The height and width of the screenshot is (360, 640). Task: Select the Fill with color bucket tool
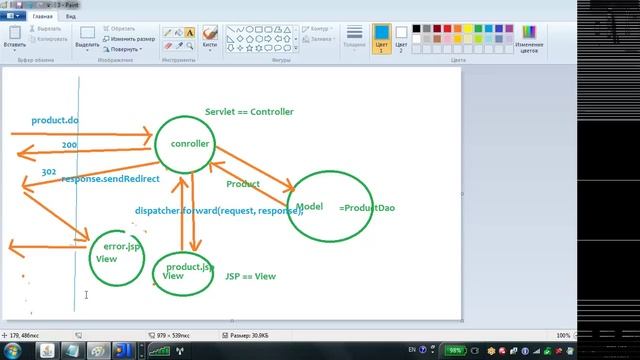[x=179, y=33]
